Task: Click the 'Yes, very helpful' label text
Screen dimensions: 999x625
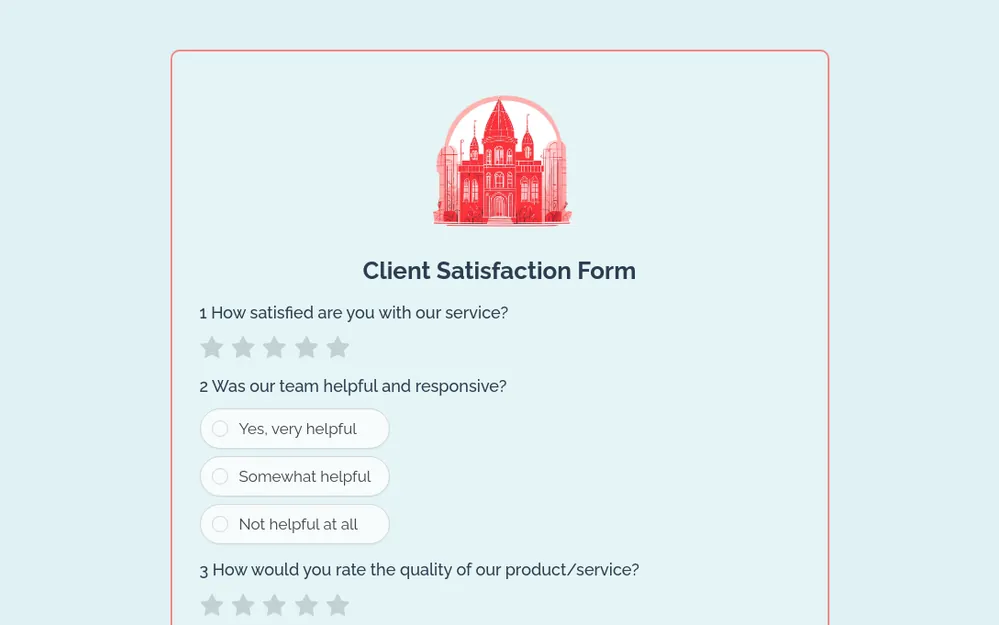Action: tap(297, 429)
